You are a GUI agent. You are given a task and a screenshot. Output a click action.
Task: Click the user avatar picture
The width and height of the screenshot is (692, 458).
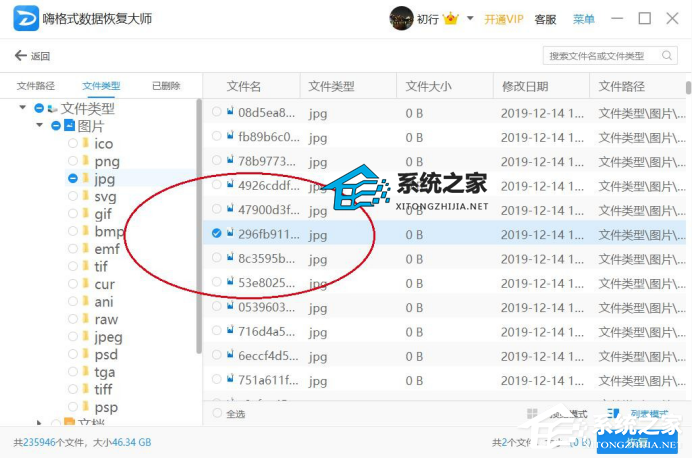tap(400, 18)
